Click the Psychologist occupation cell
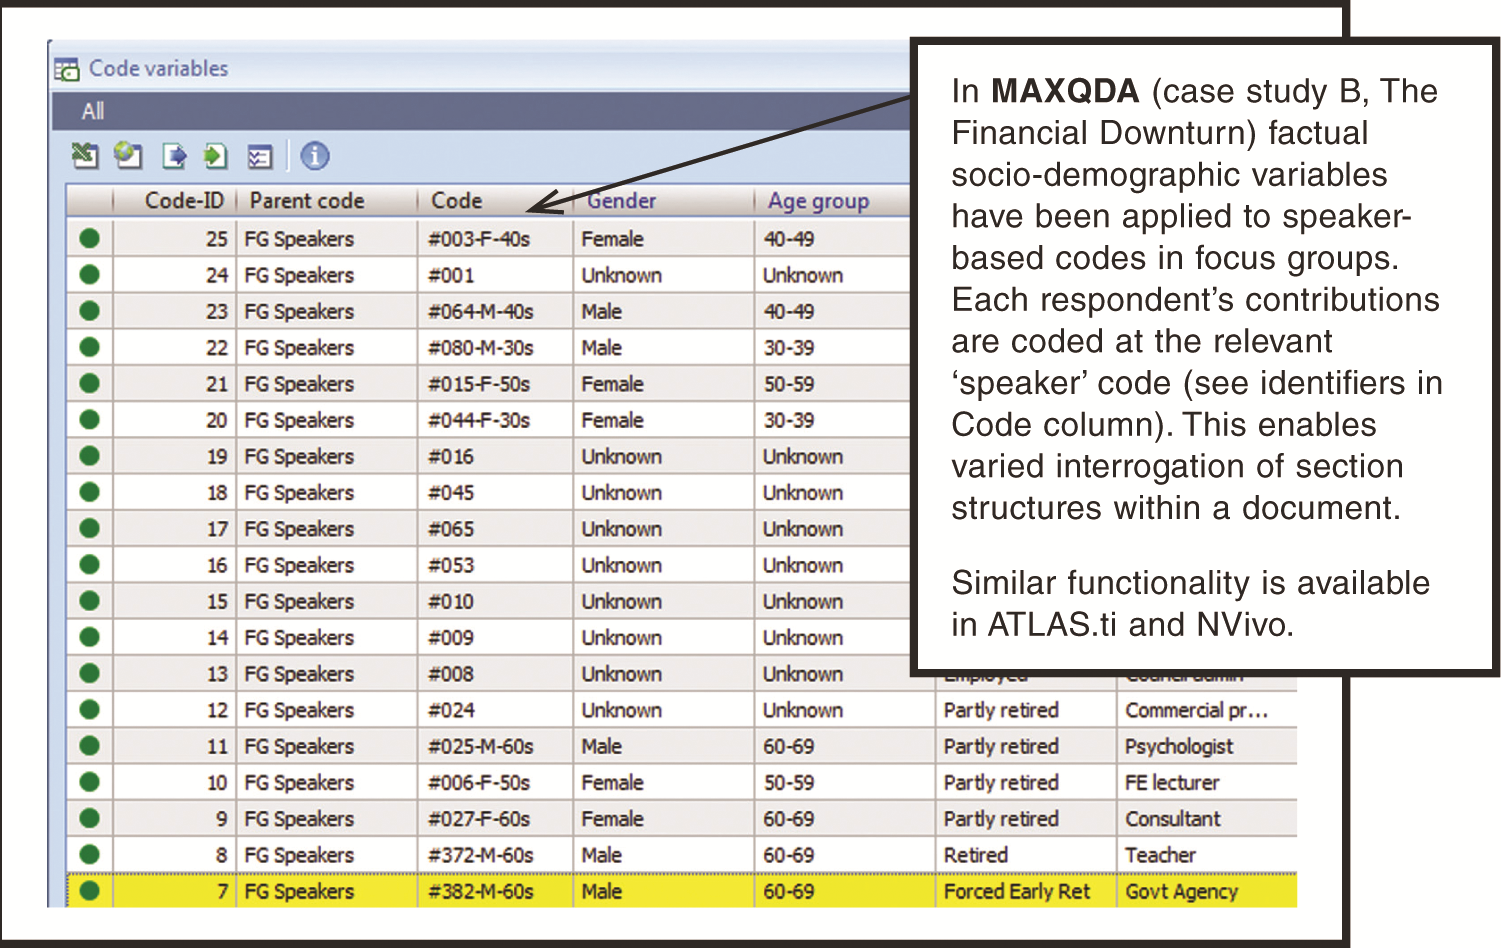The image size is (1501, 948). [1207, 745]
